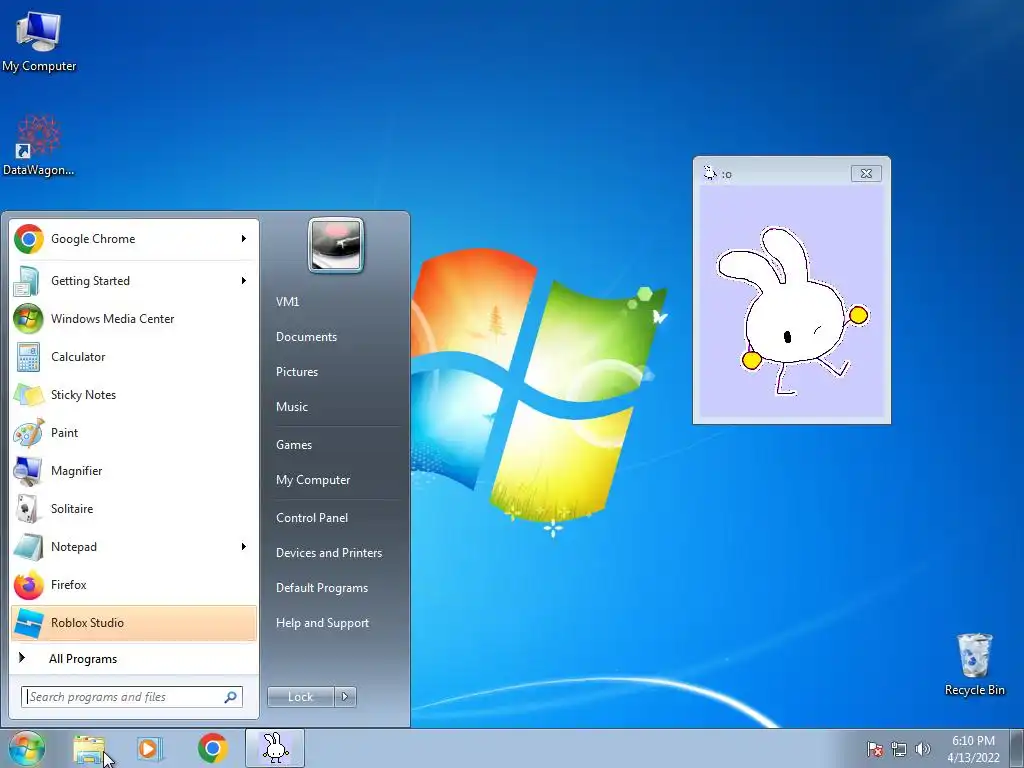Launch the Paint palette icon
This screenshot has height=768, width=1024.
[29, 432]
